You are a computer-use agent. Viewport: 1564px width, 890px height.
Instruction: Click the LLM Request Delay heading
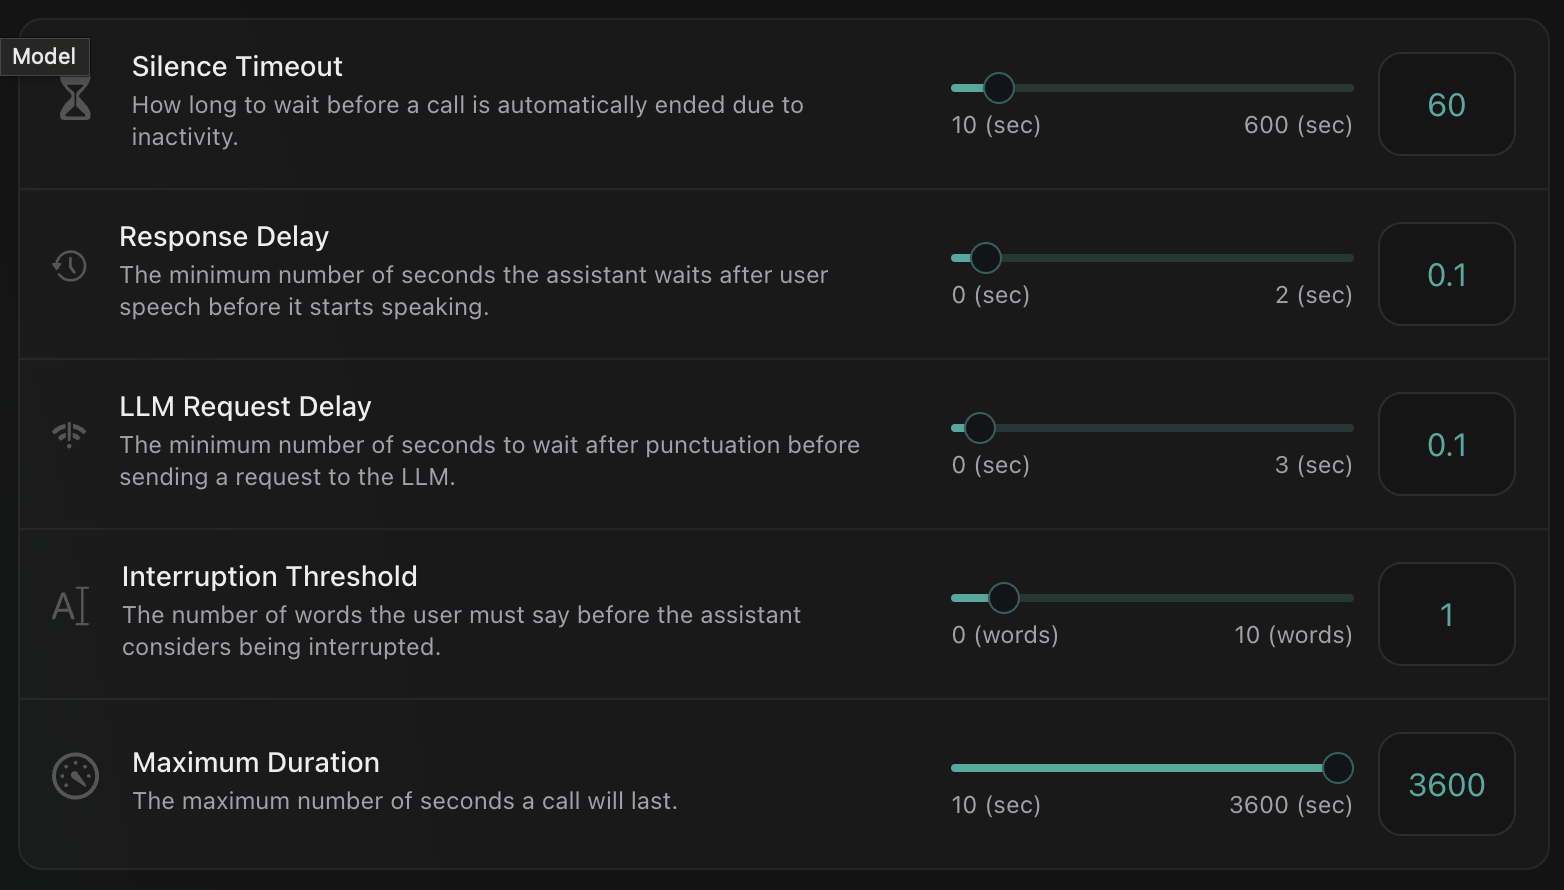click(x=245, y=407)
